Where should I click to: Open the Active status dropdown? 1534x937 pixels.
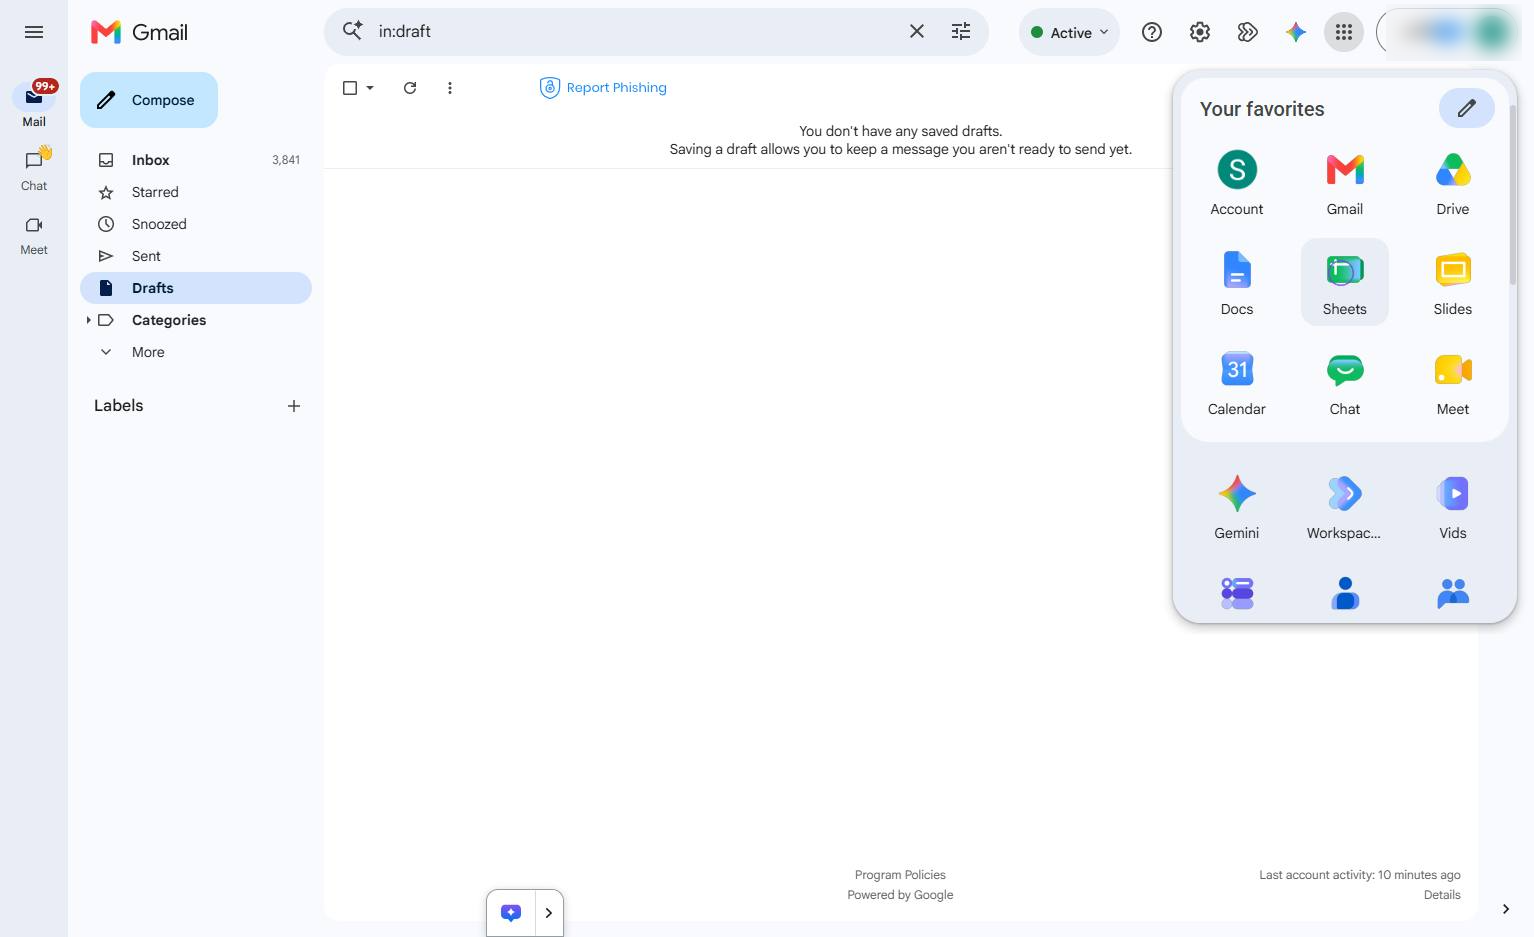pyautogui.click(x=1070, y=32)
